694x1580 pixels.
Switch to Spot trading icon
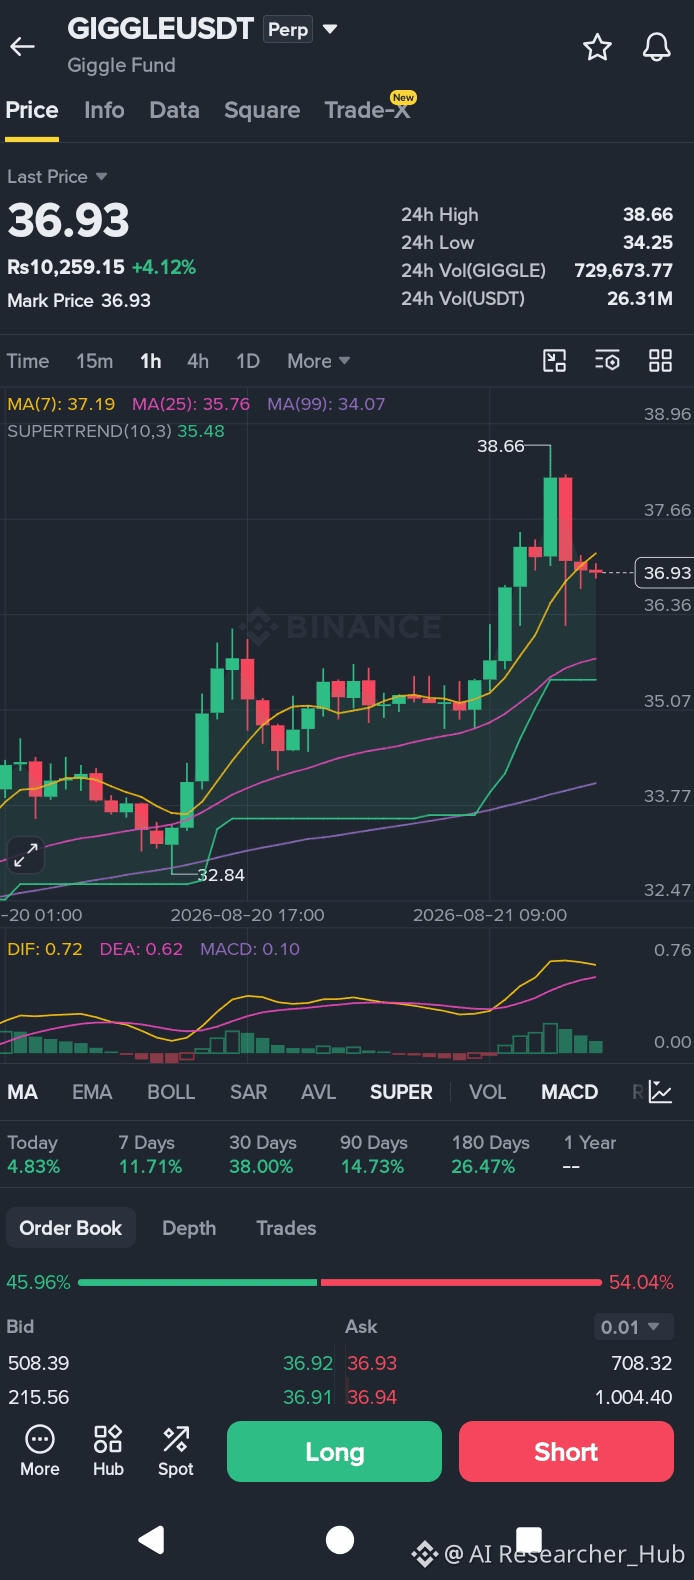pyautogui.click(x=176, y=1451)
